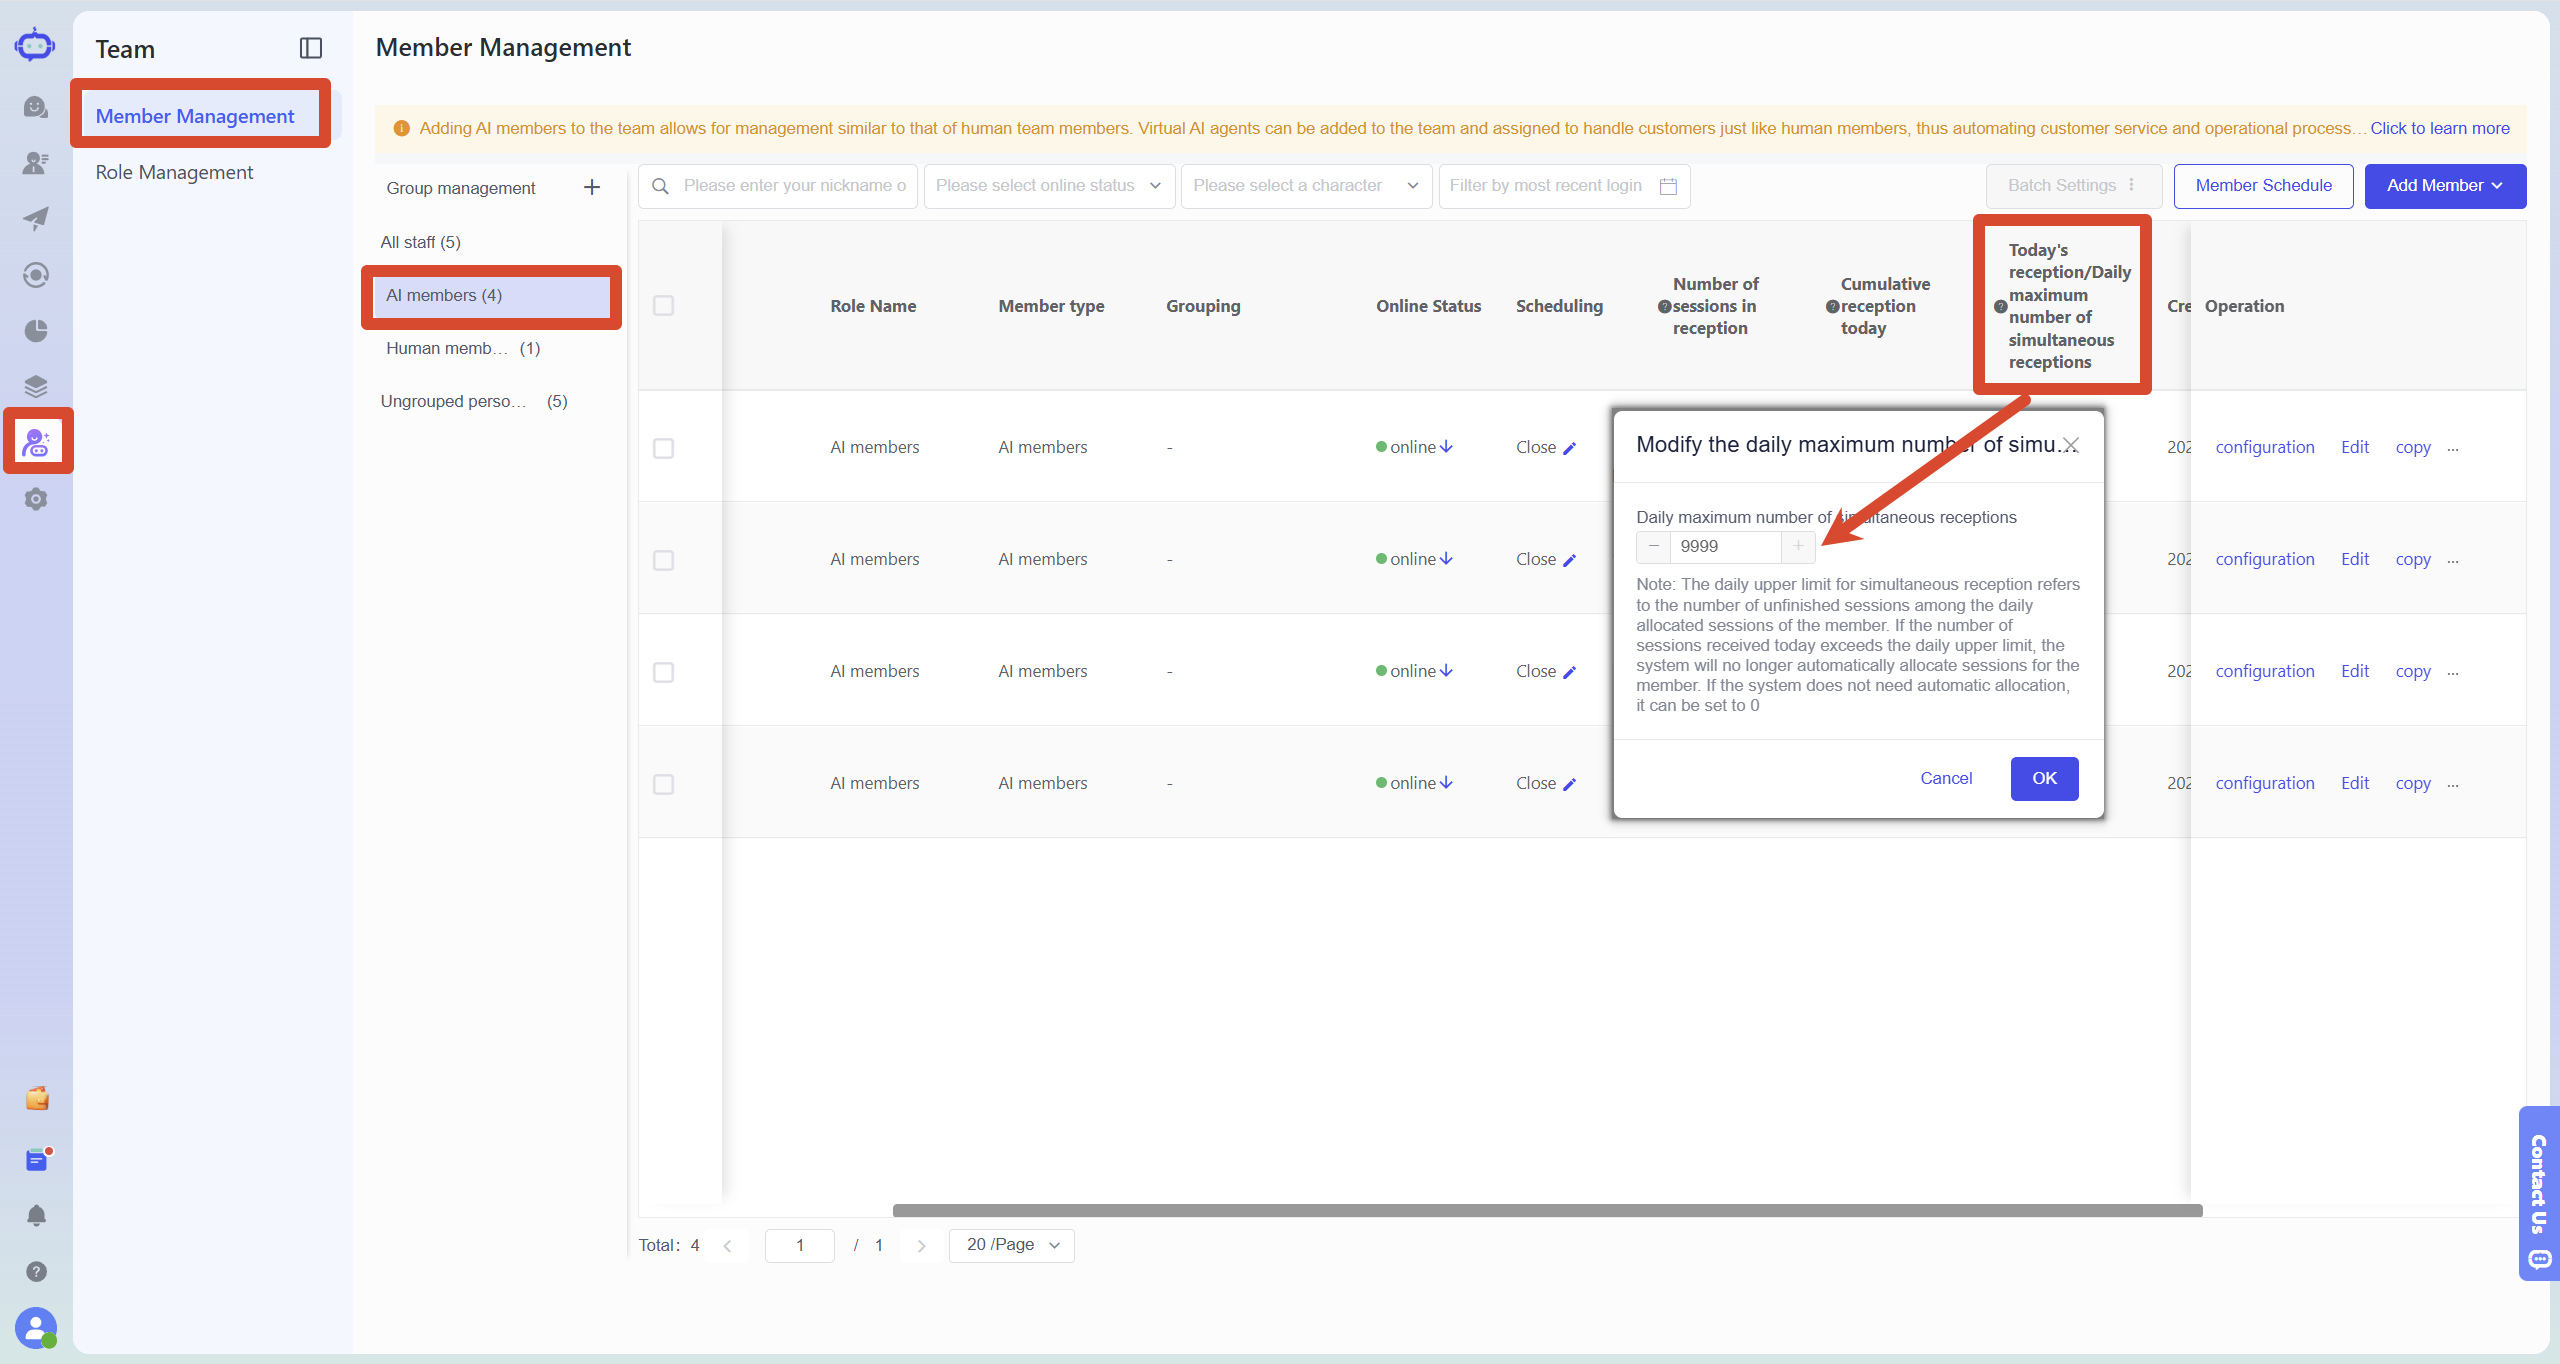Screen dimensions: 2560x1364
Task: Click the pencil icon next to first Close scheduling
Action: pos(1570,448)
